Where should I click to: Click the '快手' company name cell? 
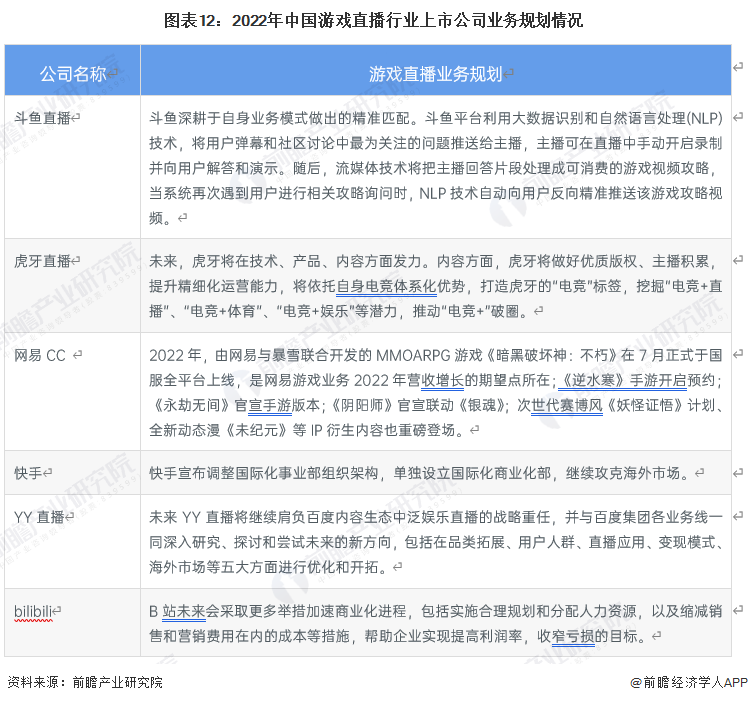pyautogui.click(x=73, y=473)
